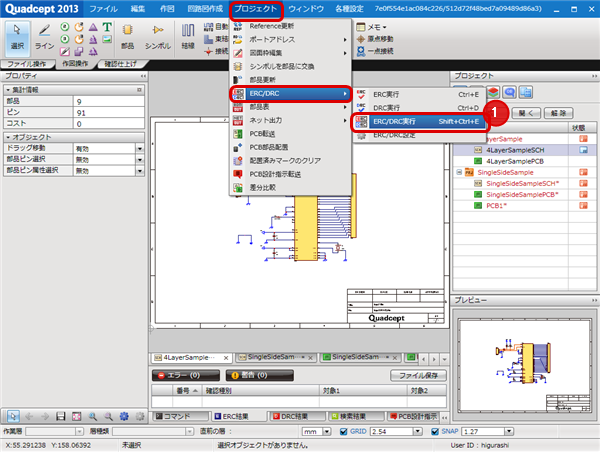
Task: Open the 各種設定 menu
Action: click(349, 9)
